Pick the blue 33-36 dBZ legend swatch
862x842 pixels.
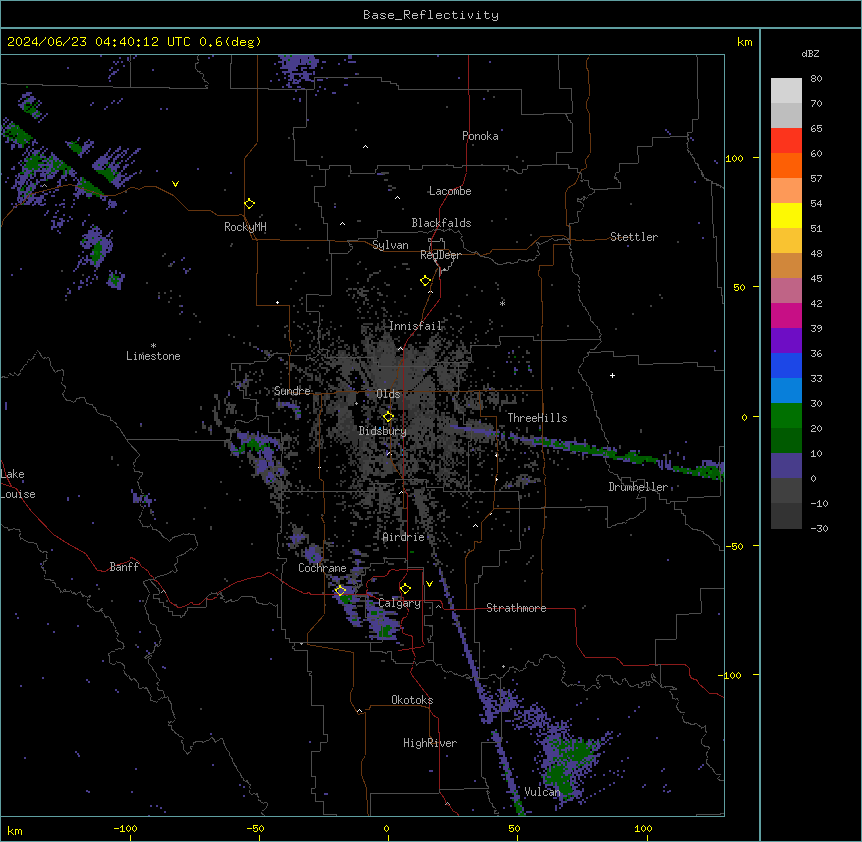(786, 365)
